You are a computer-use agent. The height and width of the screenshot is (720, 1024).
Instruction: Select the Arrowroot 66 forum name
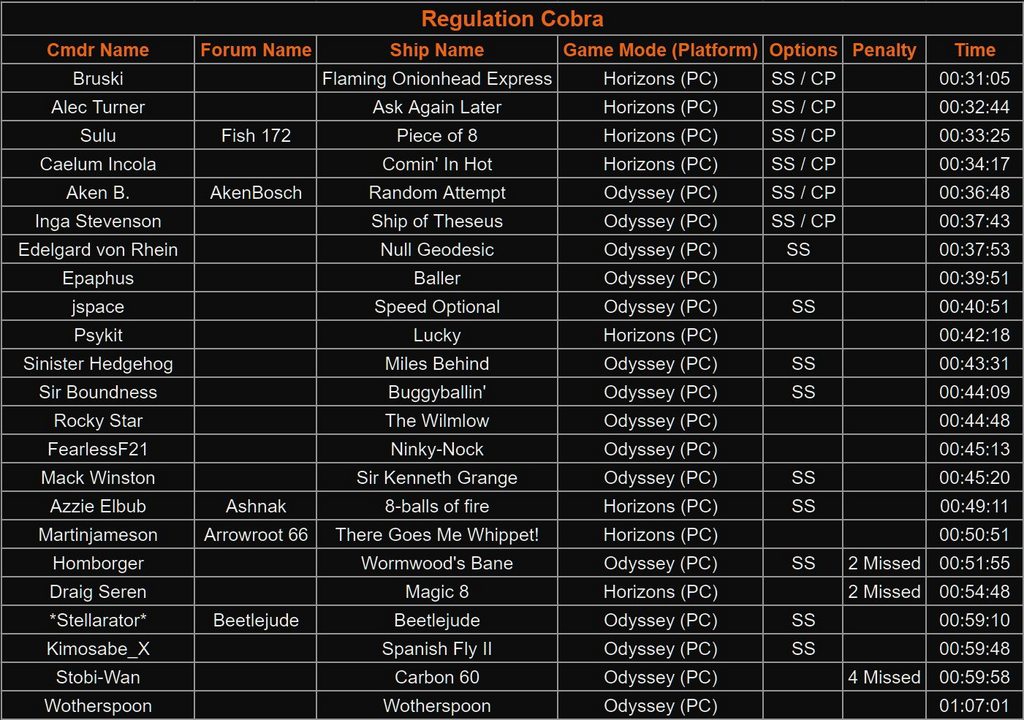256,535
